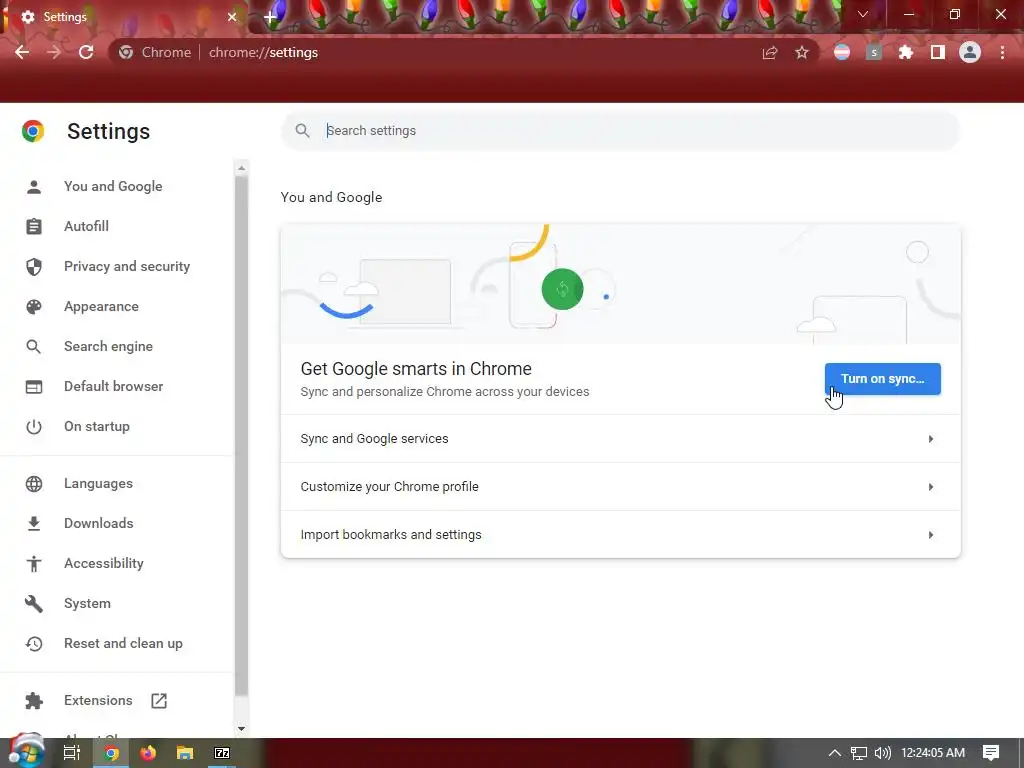Open the Chrome three-dot menu
Viewport: 1024px width, 768px height.
[1002, 52]
